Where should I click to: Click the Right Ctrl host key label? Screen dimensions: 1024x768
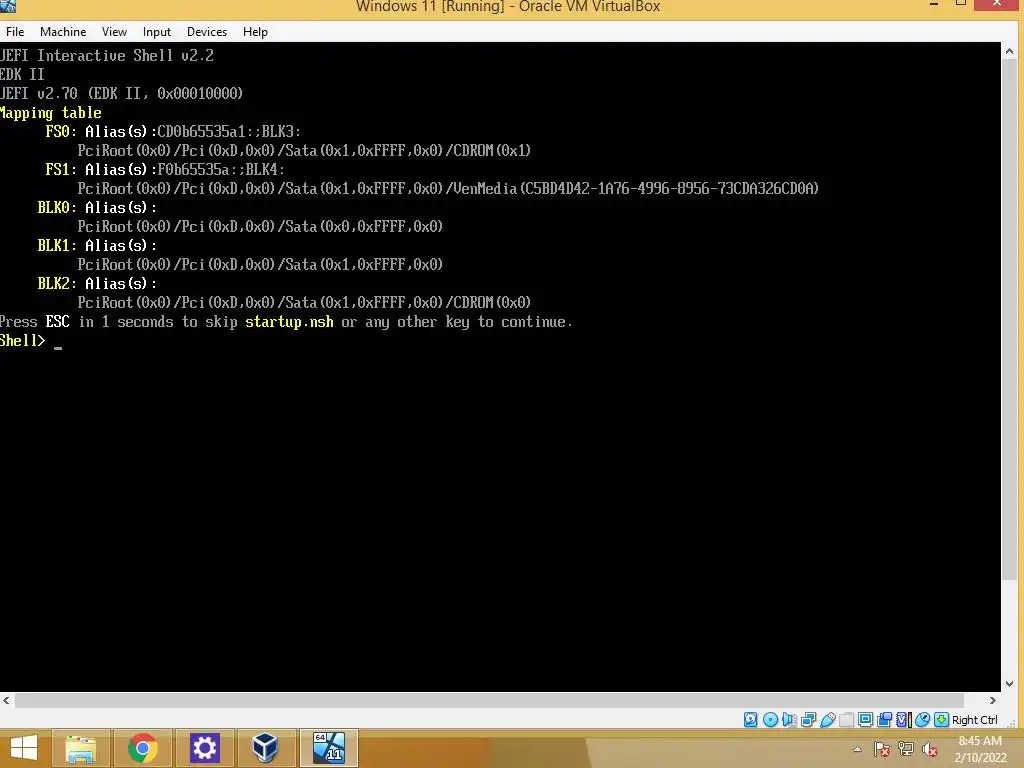974,720
